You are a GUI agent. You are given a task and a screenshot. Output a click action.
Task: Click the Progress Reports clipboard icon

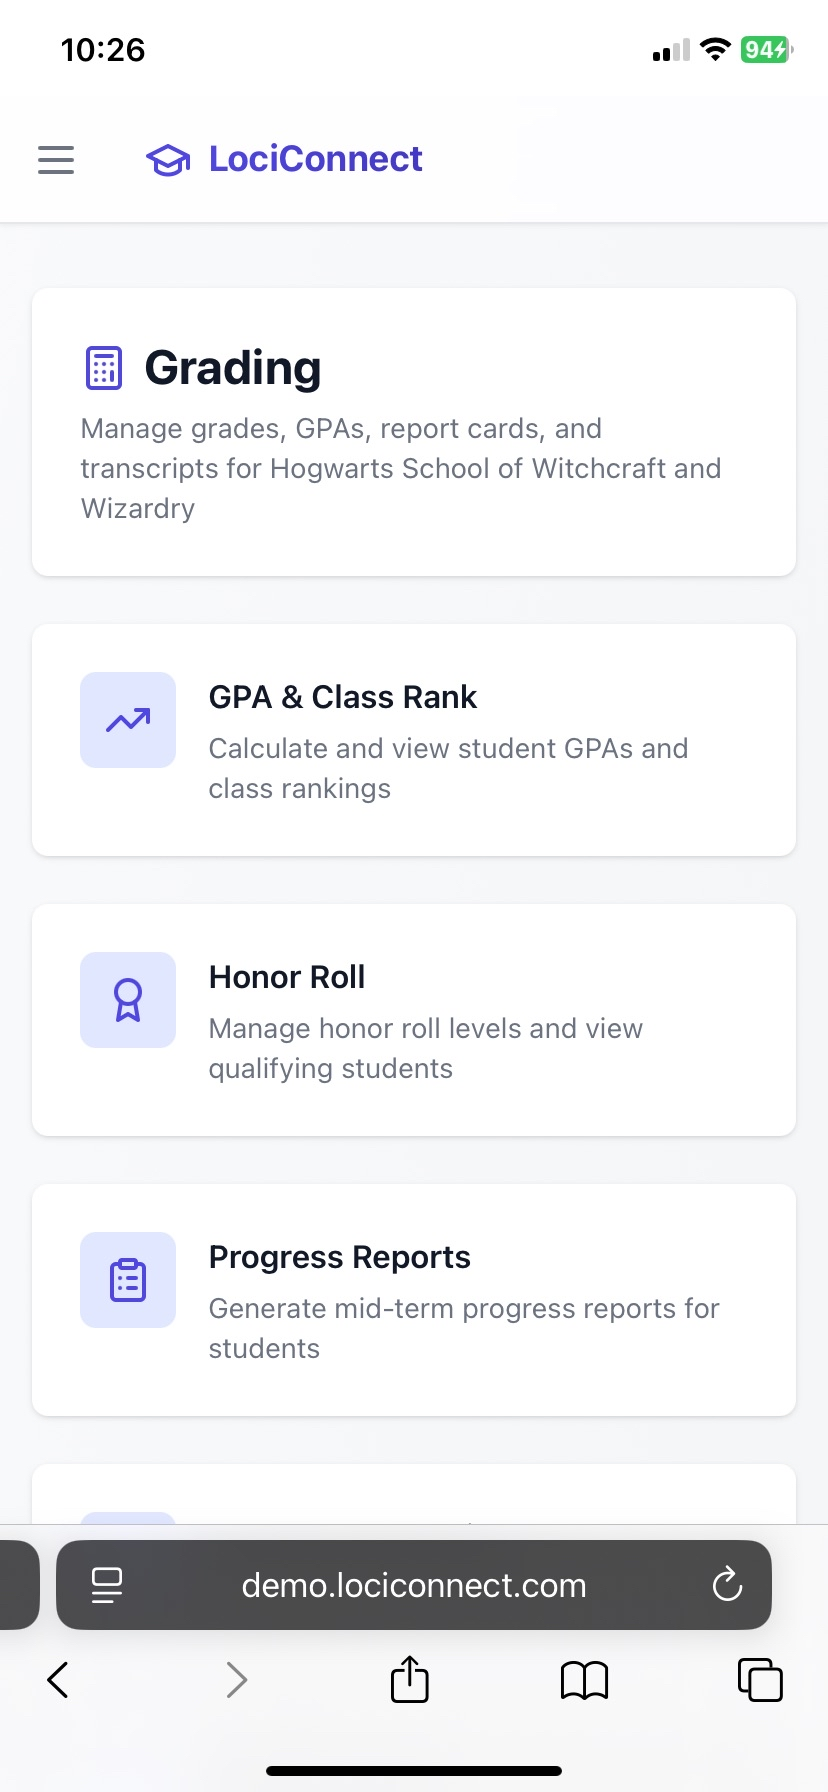pos(128,1280)
